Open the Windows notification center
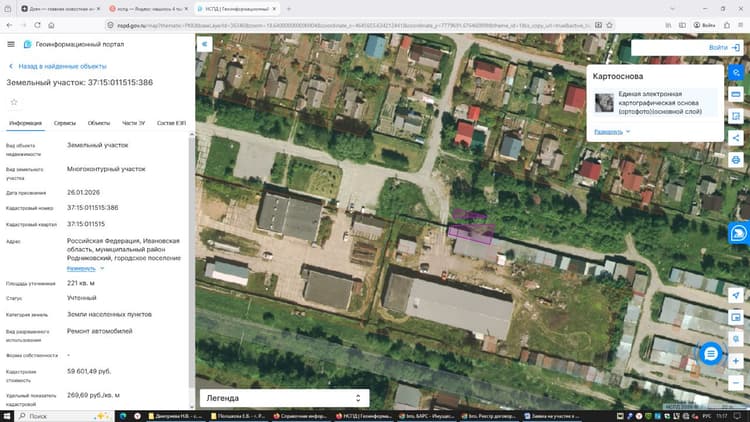Image resolution: width=750 pixels, height=422 pixels. click(737, 416)
